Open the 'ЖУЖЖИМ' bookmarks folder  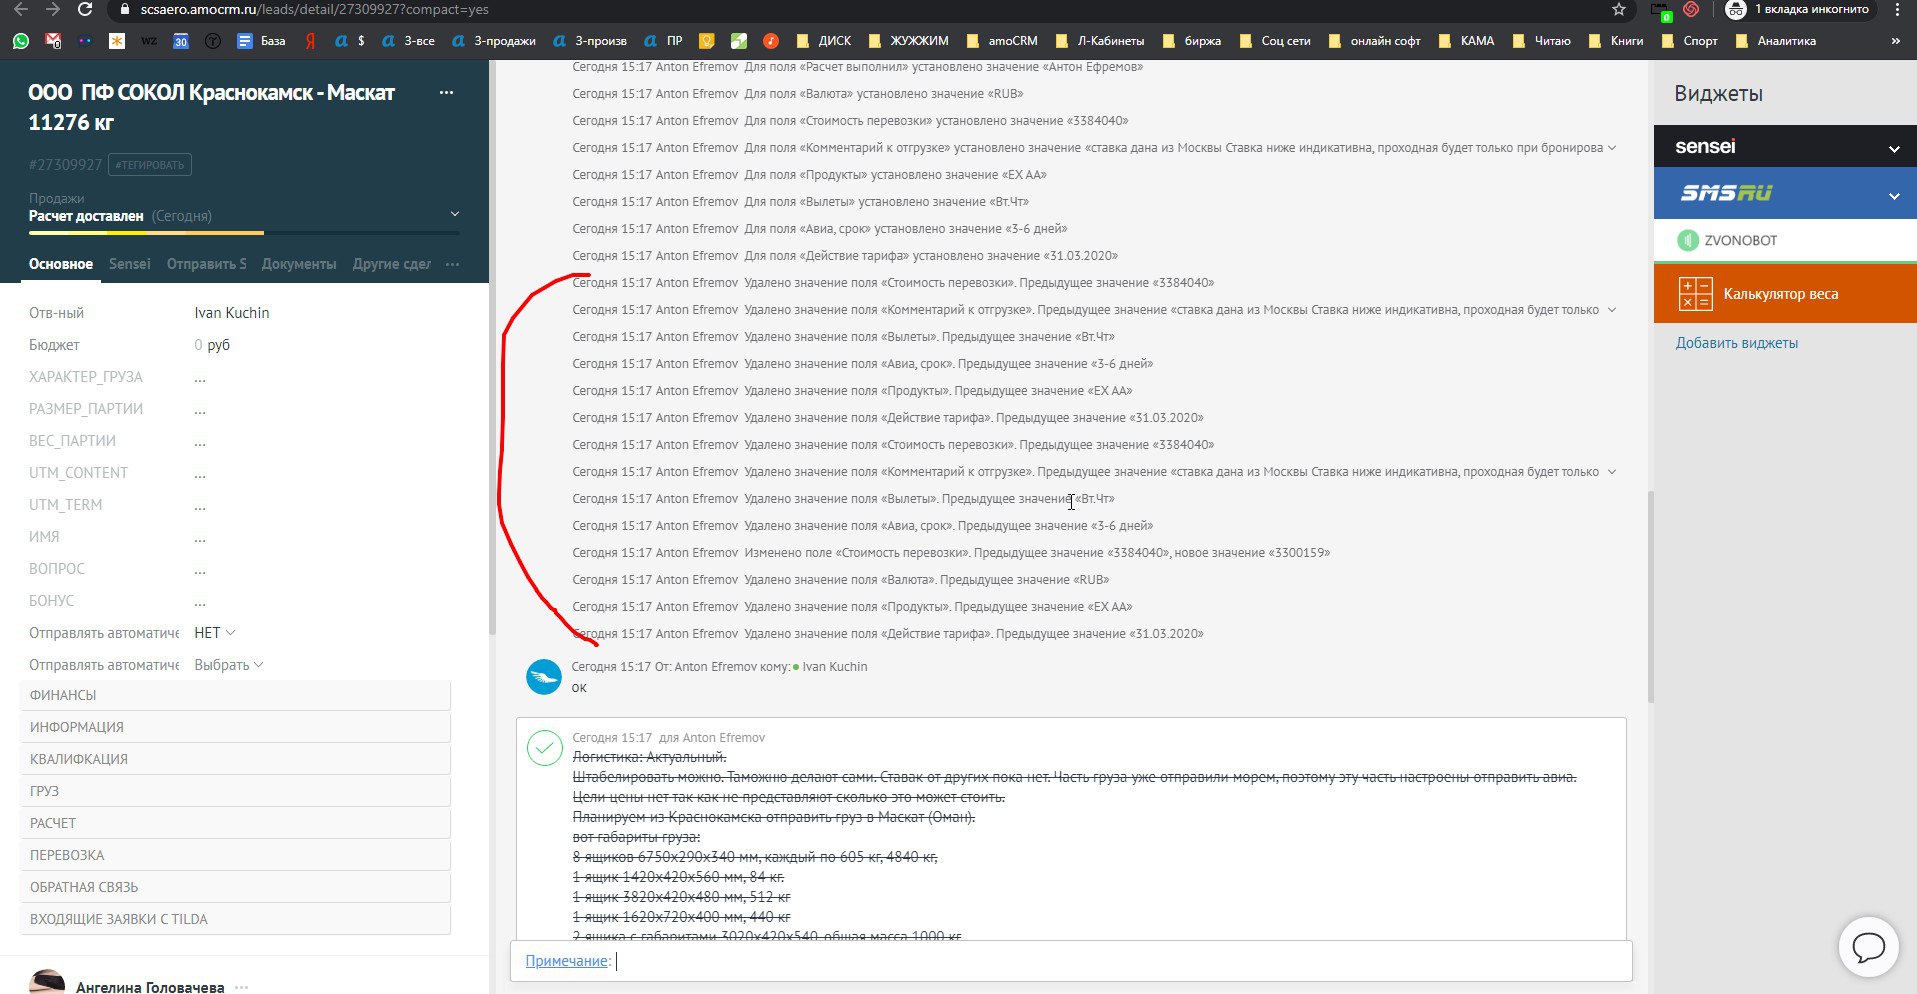pos(908,41)
